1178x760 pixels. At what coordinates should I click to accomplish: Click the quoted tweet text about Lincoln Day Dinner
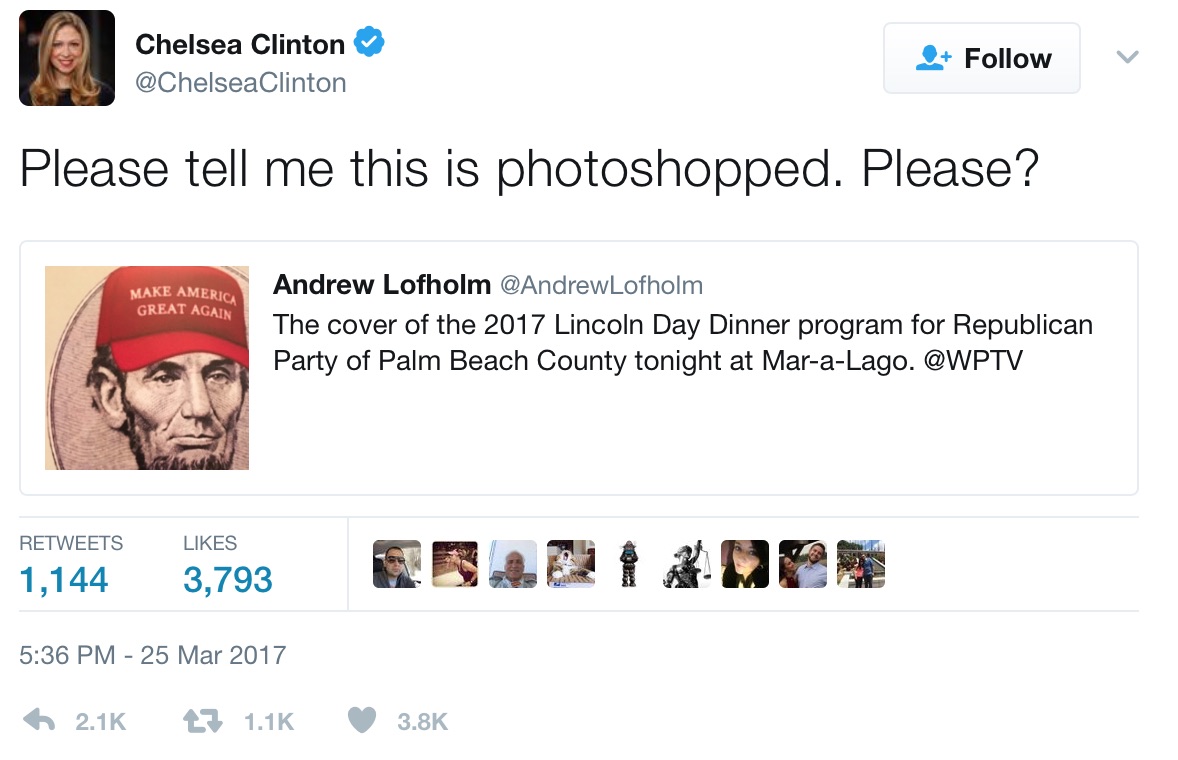pyautogui.click(x=683, y=343)
